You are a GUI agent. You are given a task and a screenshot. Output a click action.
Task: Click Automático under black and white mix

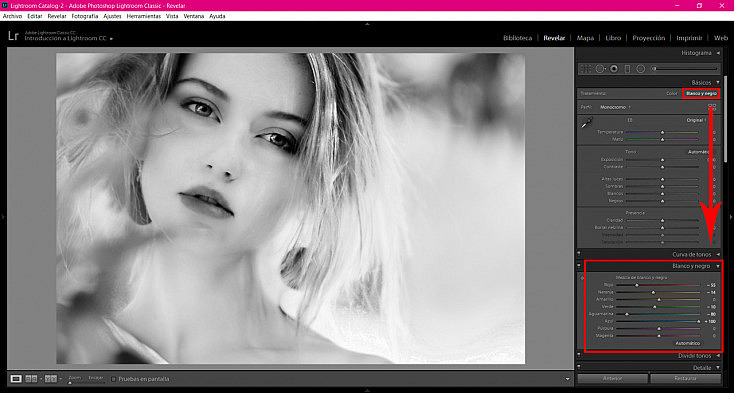pyautogui.click(x=687, y=343)
